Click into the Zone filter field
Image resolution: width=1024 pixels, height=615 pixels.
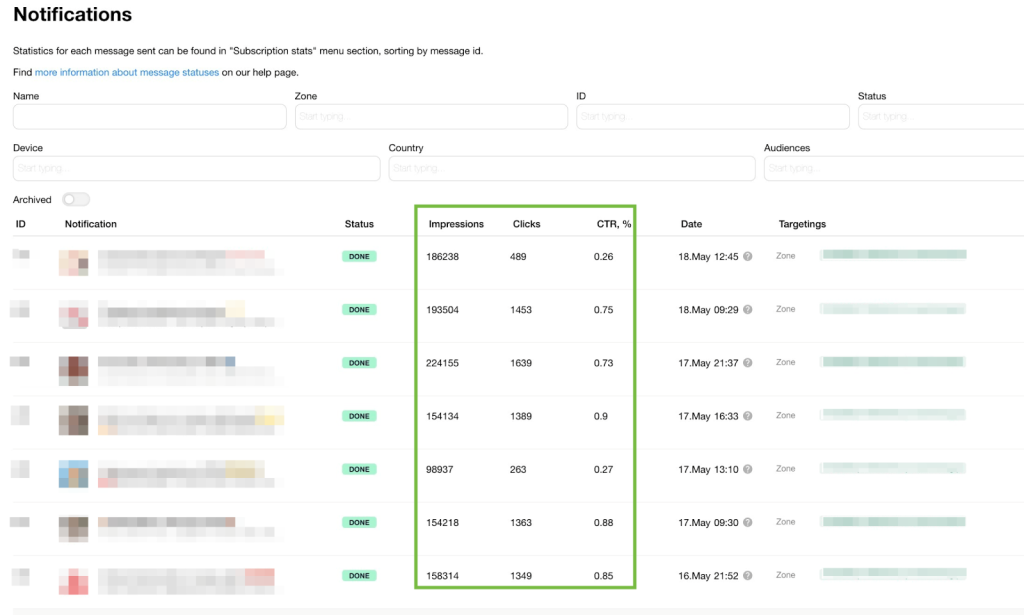(x=430, y=116)
